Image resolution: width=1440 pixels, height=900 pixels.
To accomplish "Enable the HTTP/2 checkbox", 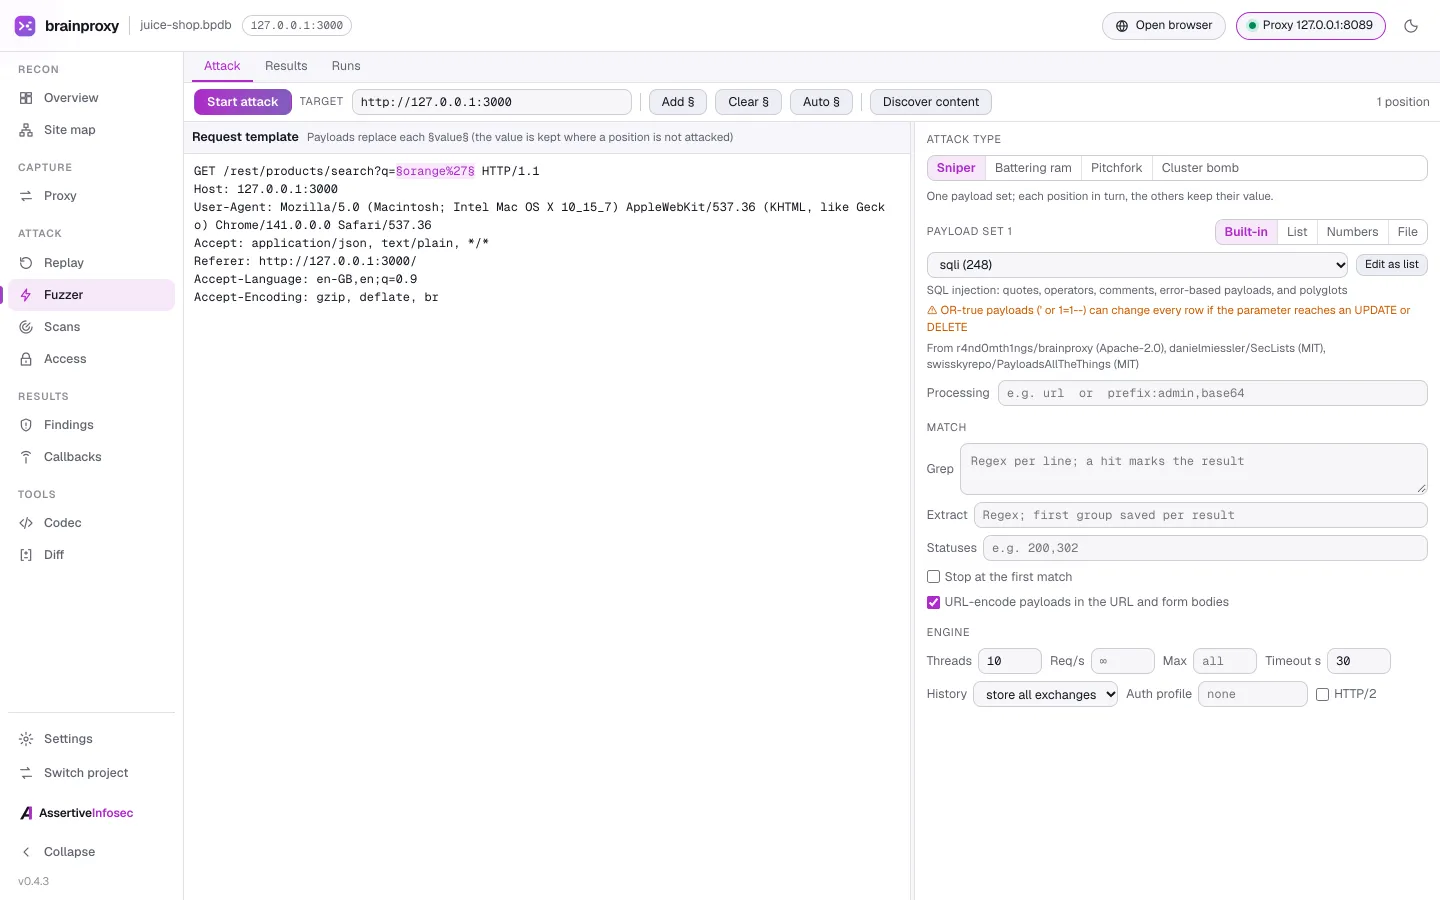I will pos(1322,694).
